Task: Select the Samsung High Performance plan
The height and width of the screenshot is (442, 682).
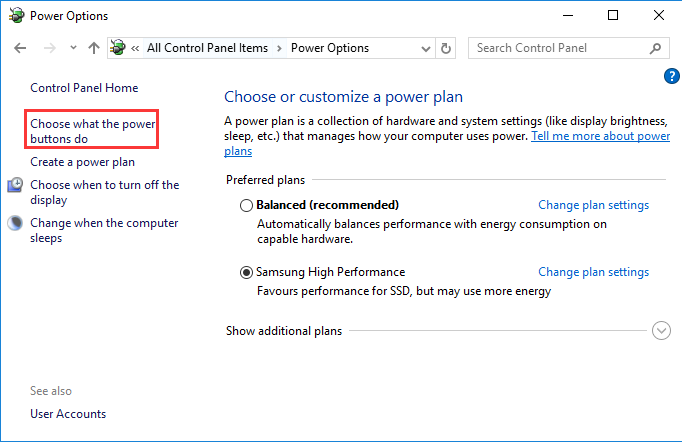Action: point(247,272)
